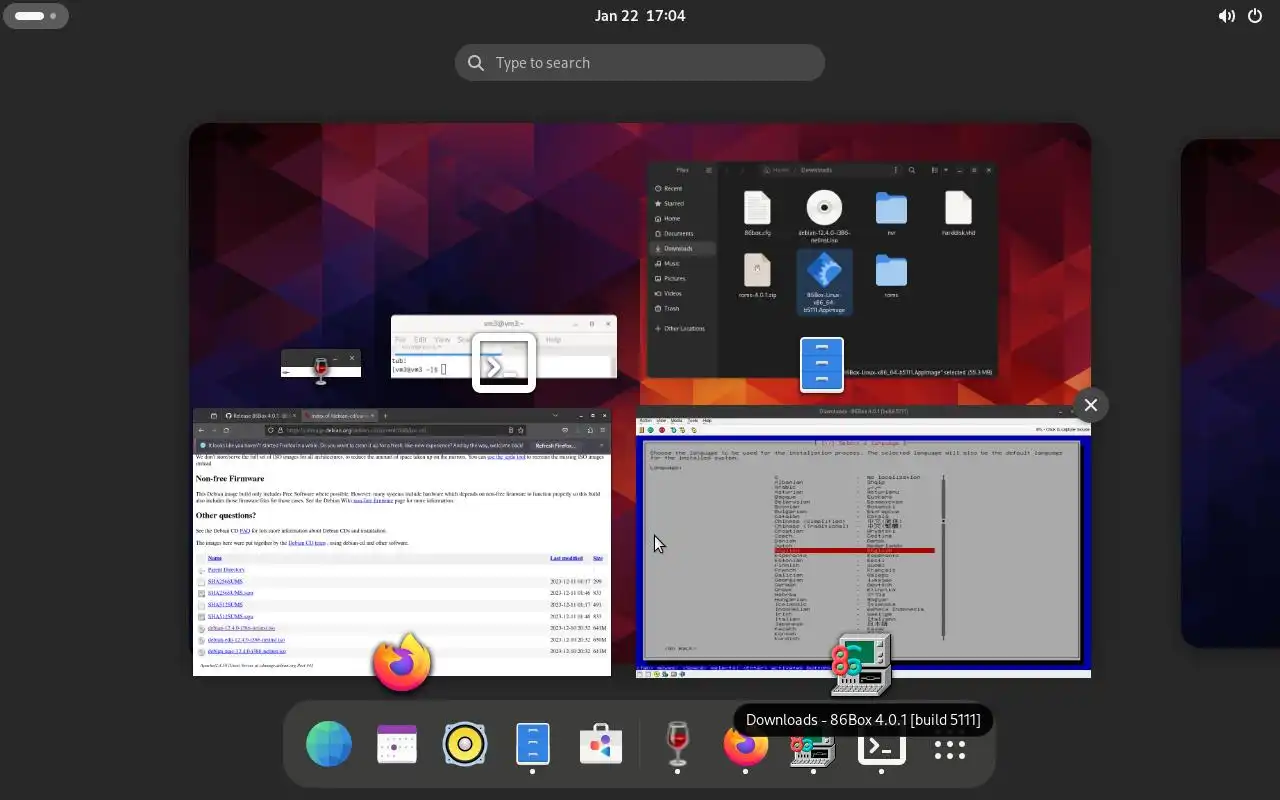Select the small Wine window thumbnail
The width and height of the screenshot is (1280, 800).
click(x=321, y=363)
